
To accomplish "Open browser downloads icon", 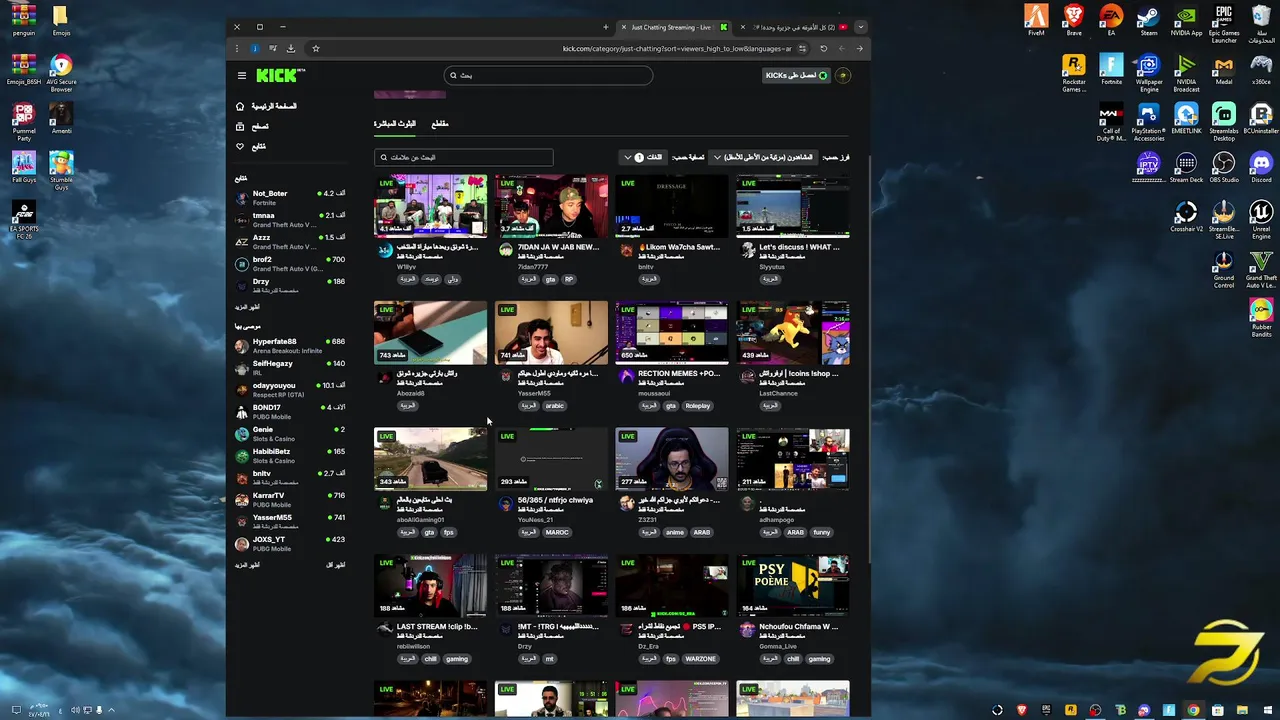I will tap(291, 48).
